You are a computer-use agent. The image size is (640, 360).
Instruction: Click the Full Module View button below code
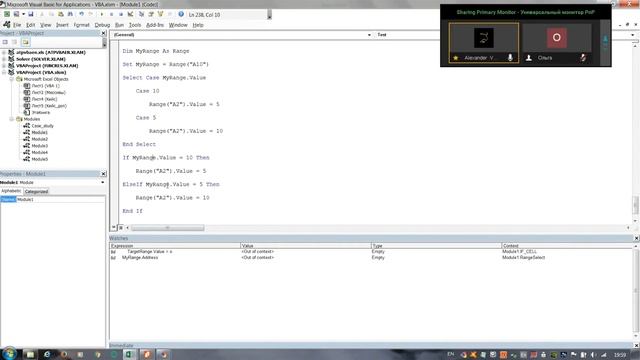pos(120,228)
